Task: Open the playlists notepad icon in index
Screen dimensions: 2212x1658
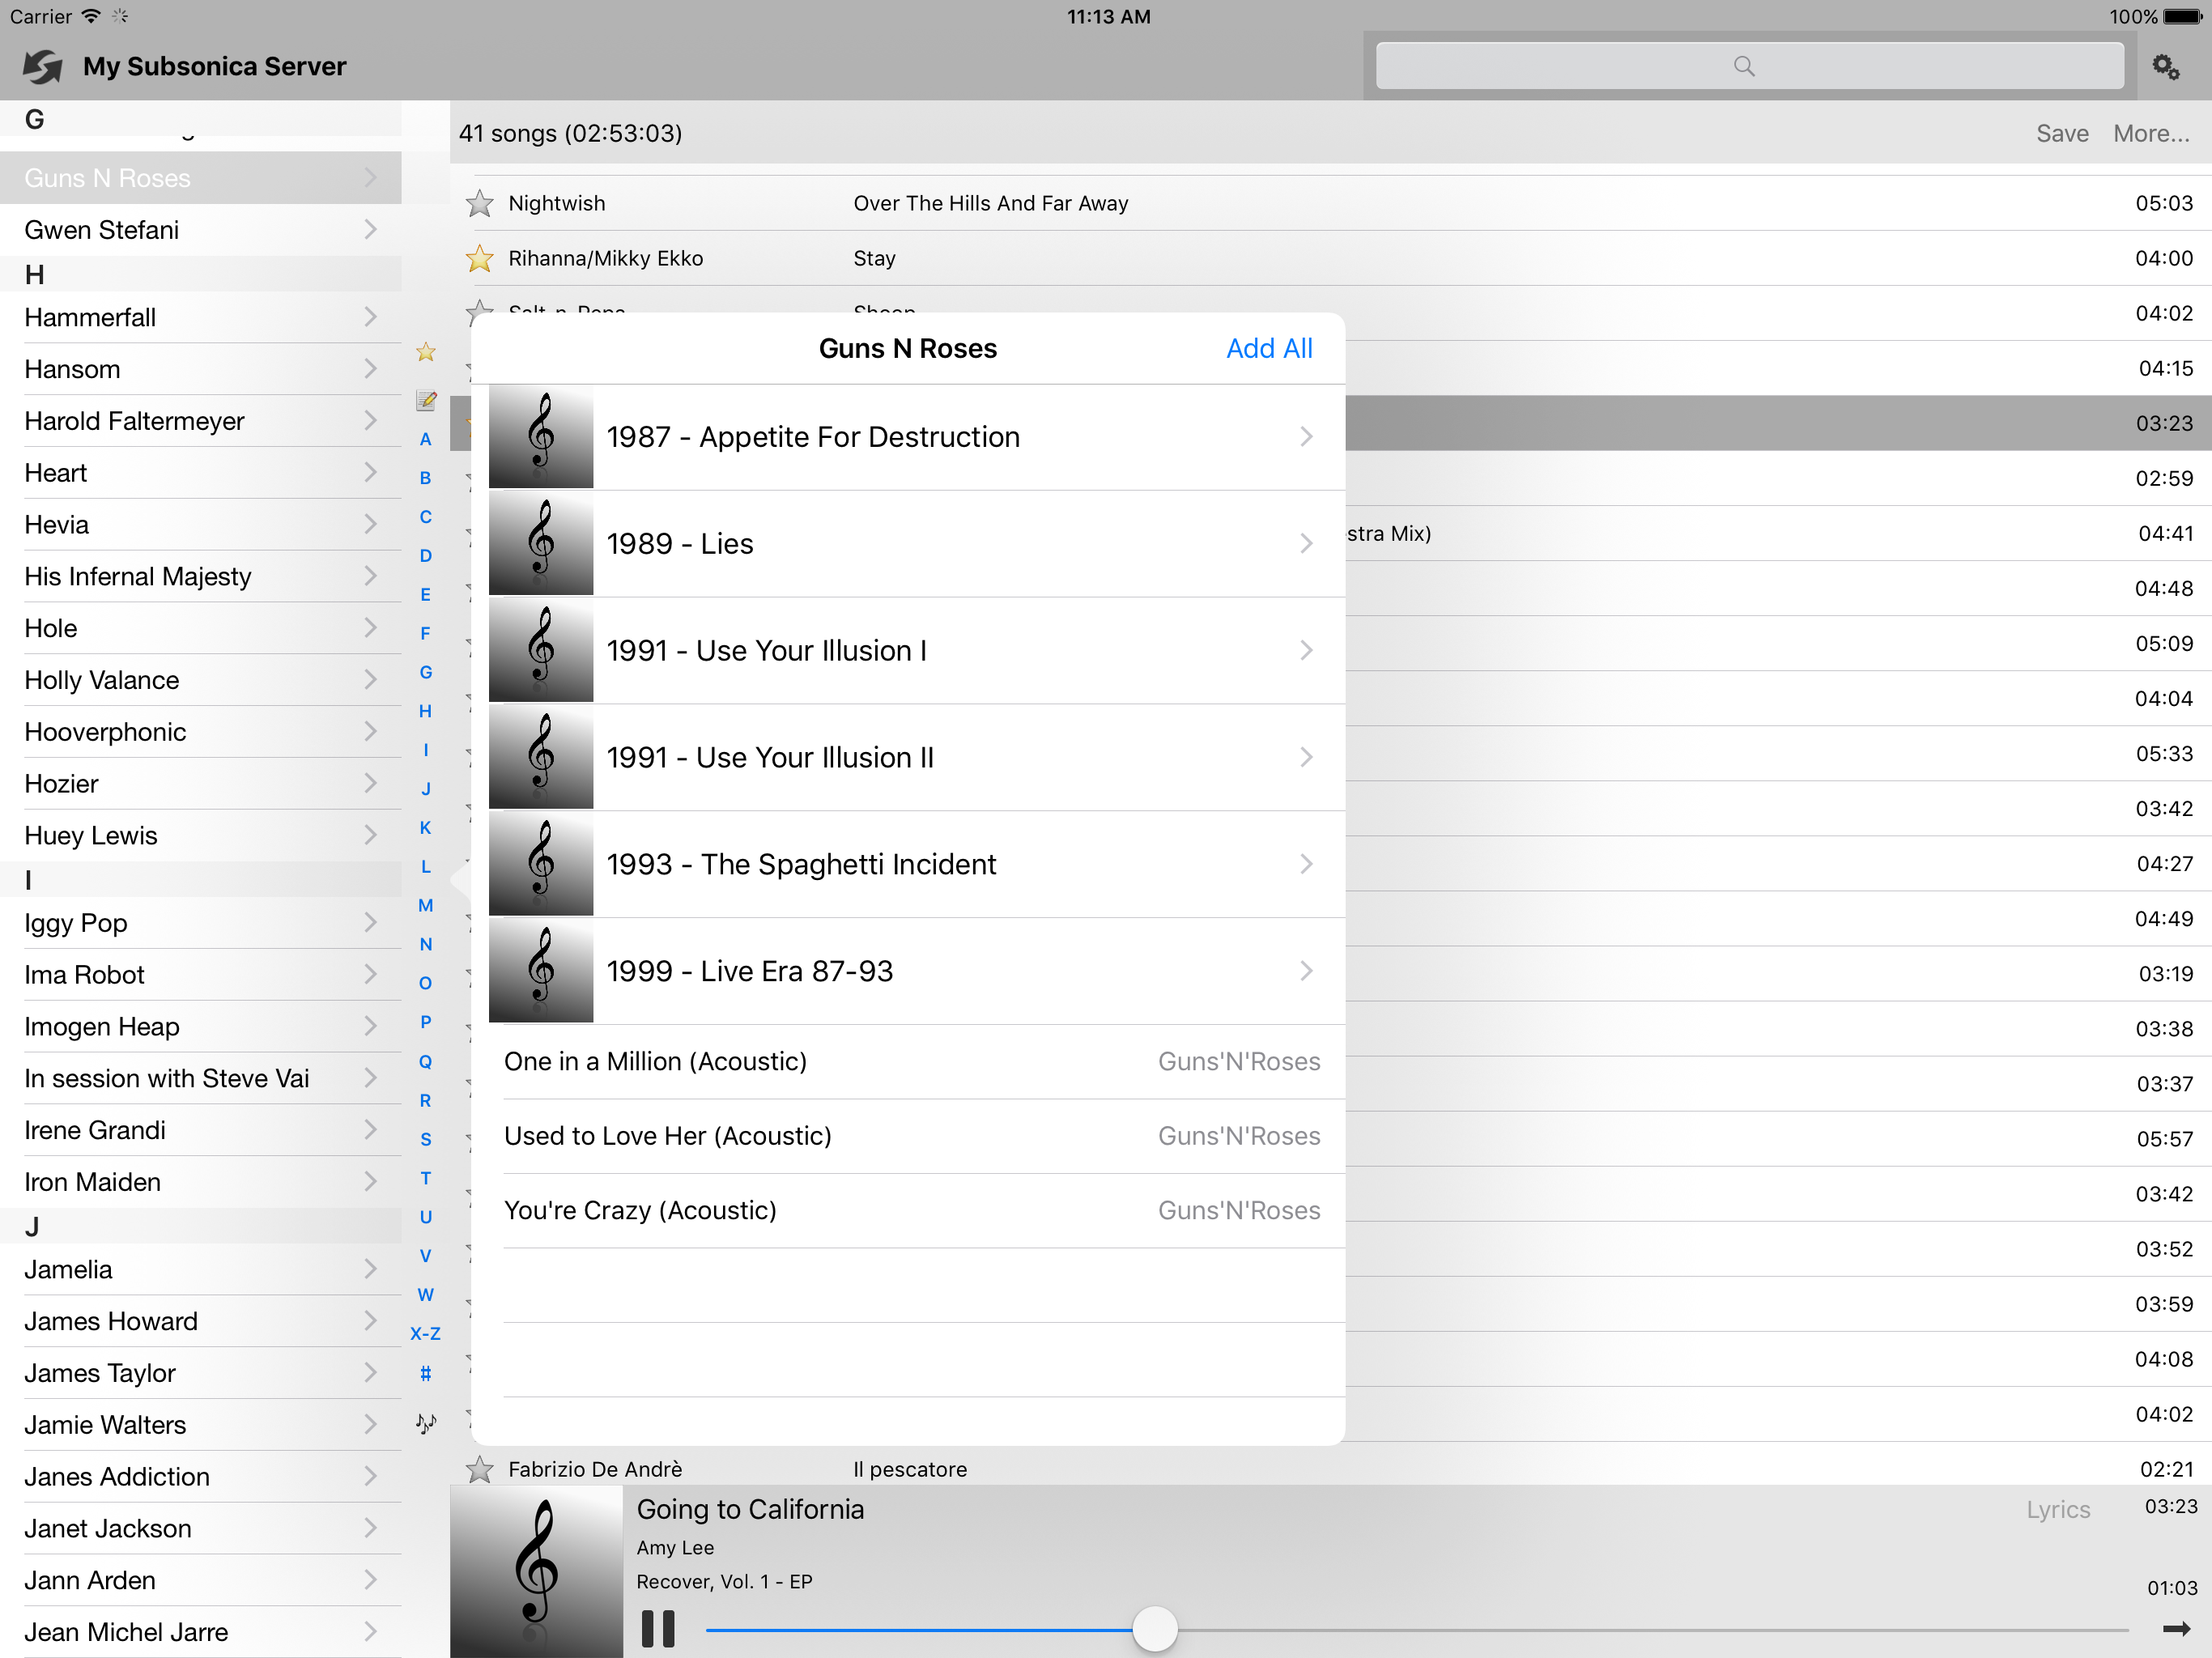Action: pyautogui.click(x=426, y=400)
